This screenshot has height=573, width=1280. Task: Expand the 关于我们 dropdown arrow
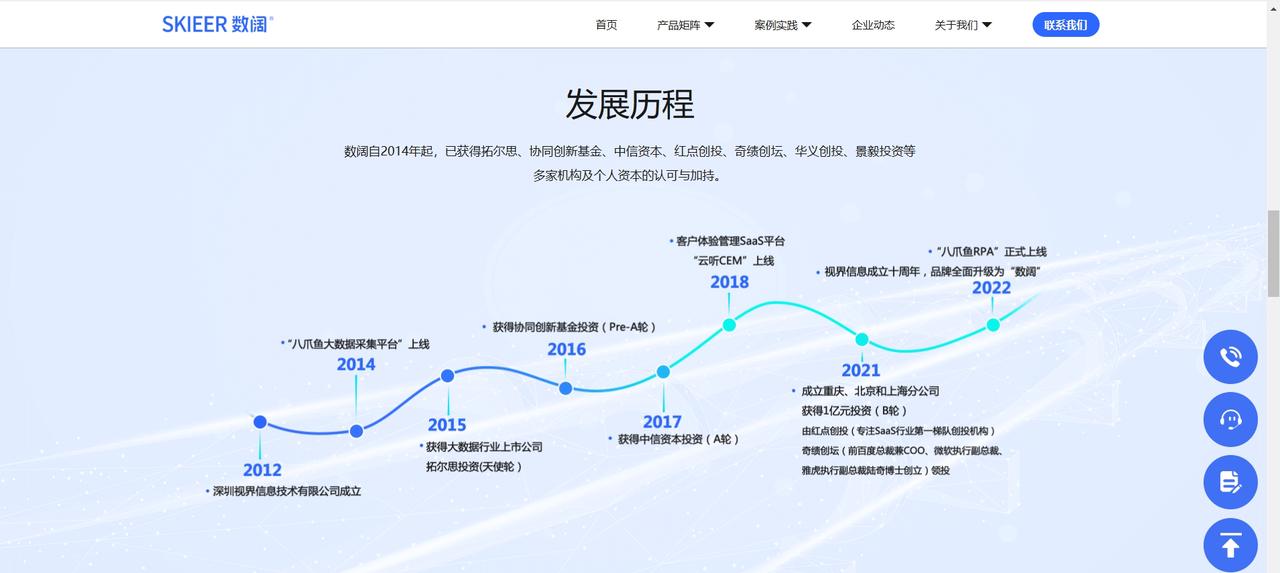pos(987,25)
